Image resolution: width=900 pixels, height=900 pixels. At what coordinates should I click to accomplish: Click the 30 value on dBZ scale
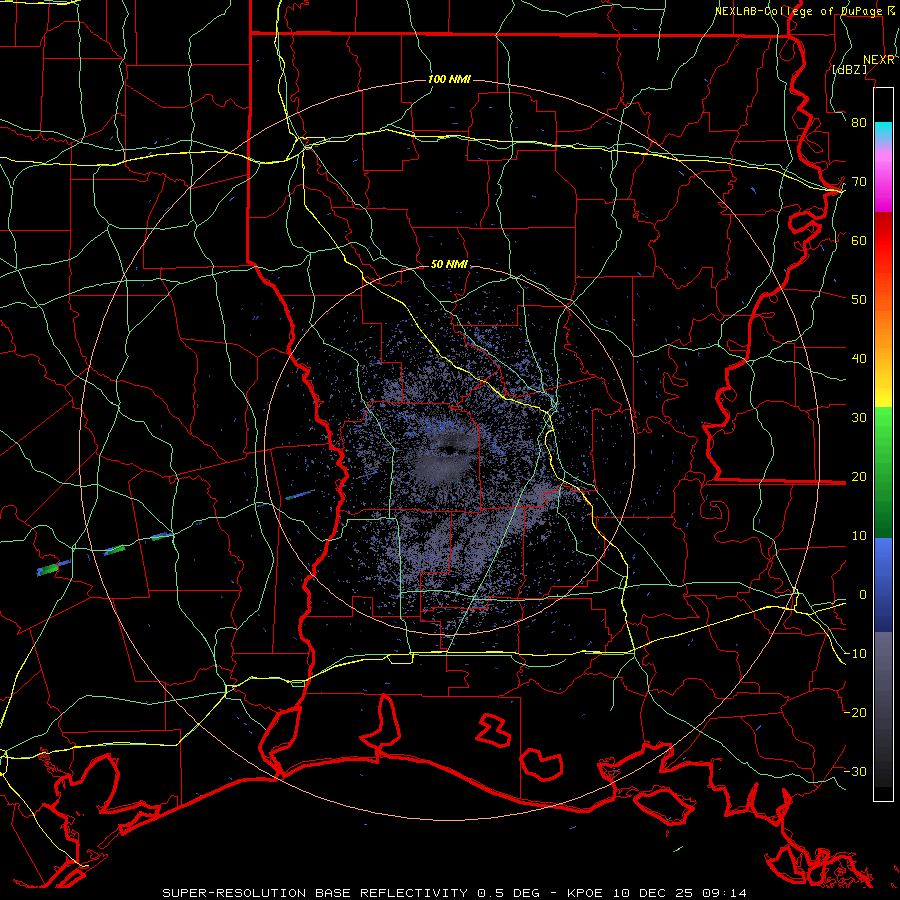click(859, 418)
